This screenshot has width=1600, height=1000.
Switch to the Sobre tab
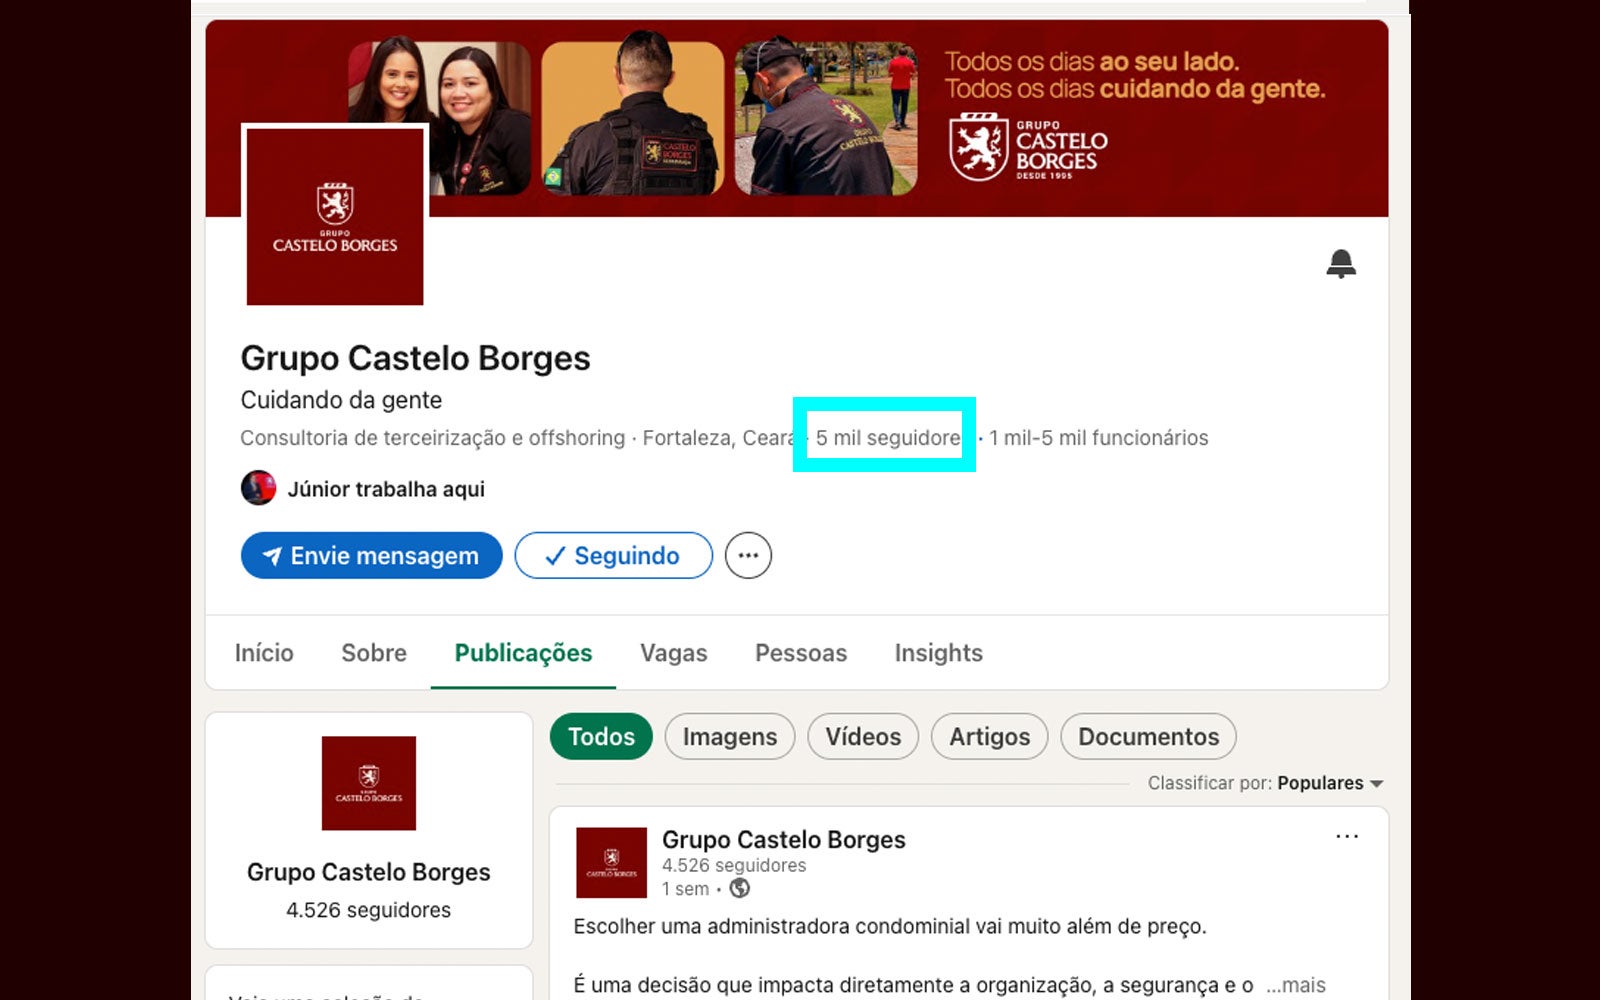click(x=374, y=653)
